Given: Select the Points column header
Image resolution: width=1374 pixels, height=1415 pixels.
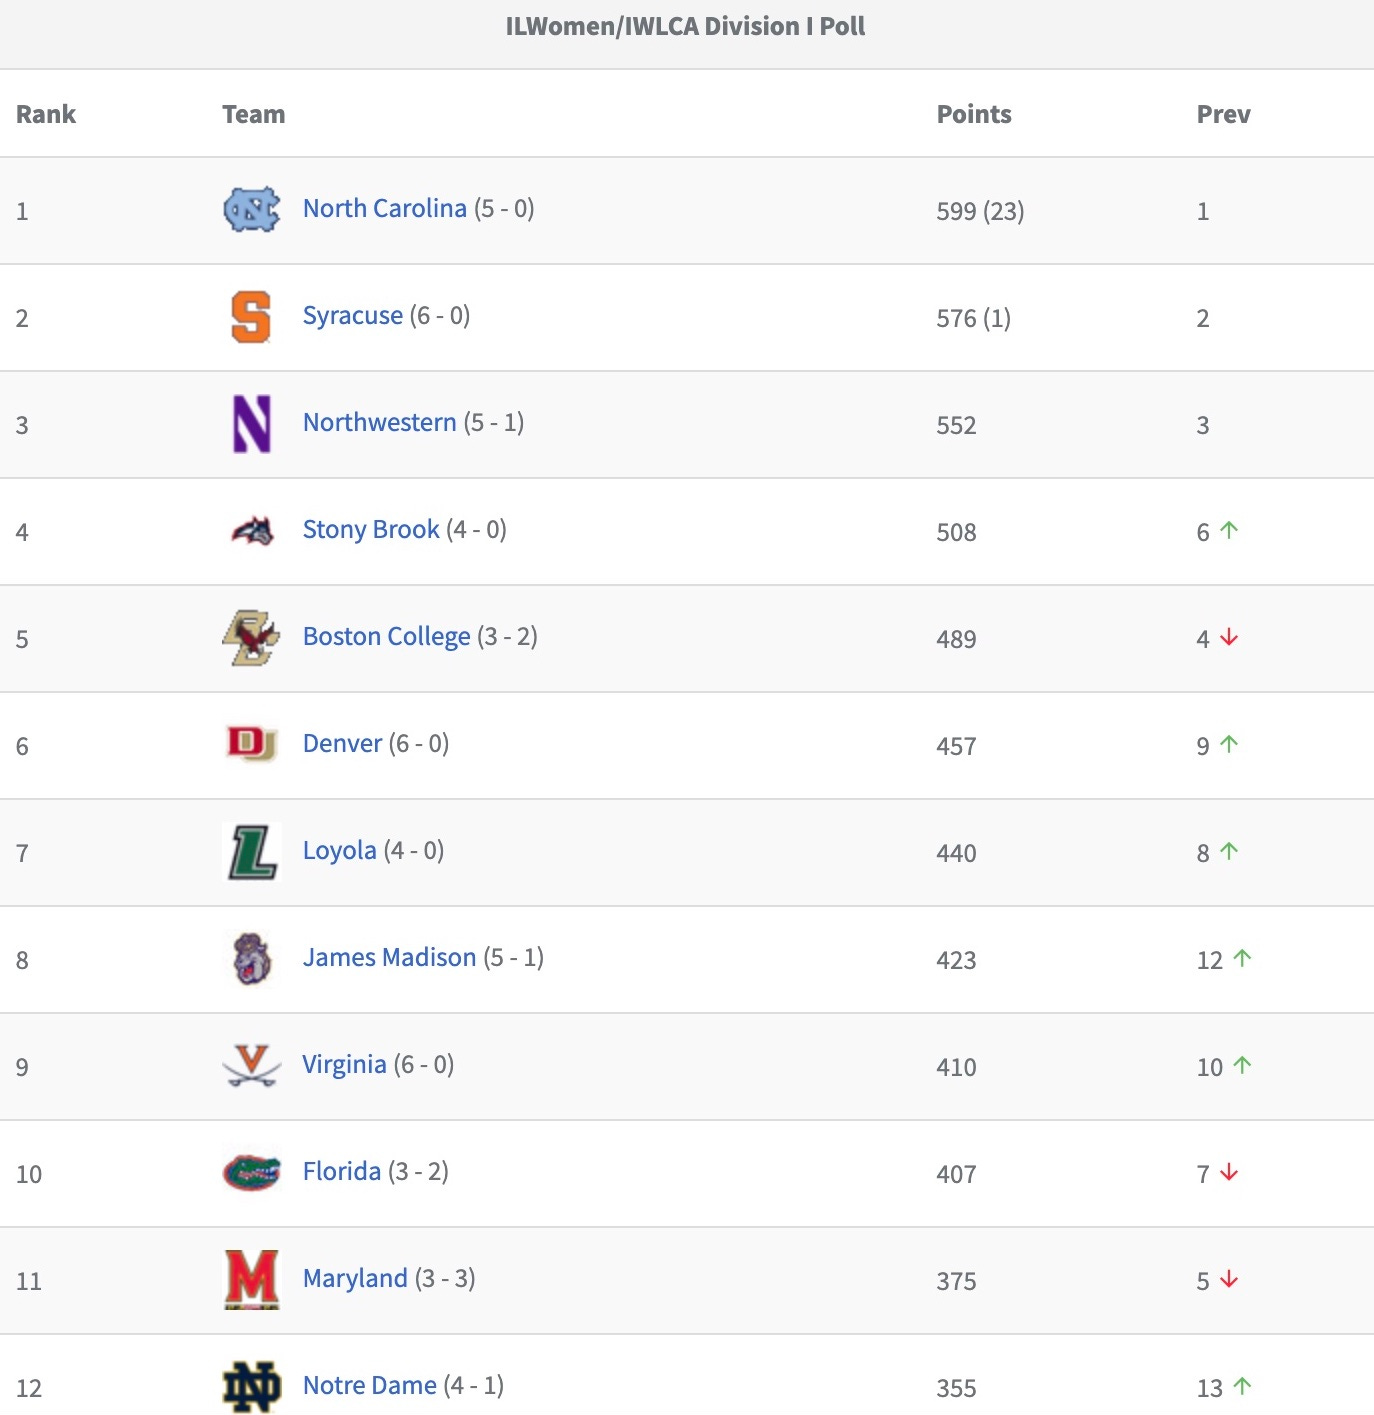Looking at the screenshot, I should pyautogui.click(x=974, y=114).
